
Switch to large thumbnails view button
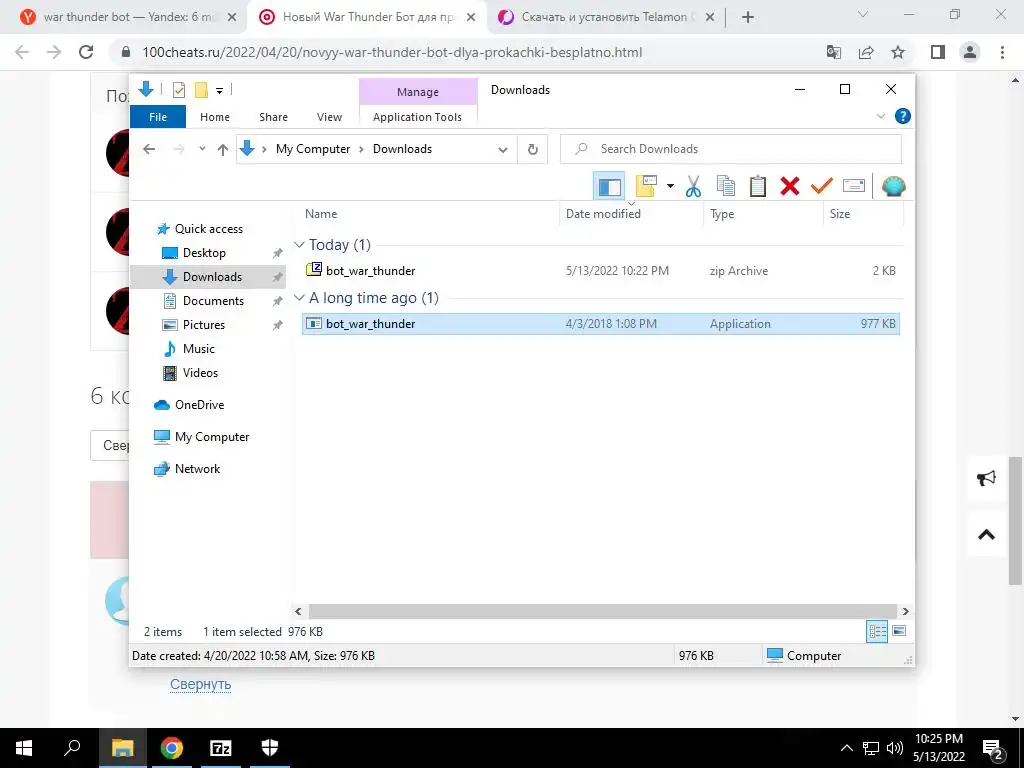[899, 631]
